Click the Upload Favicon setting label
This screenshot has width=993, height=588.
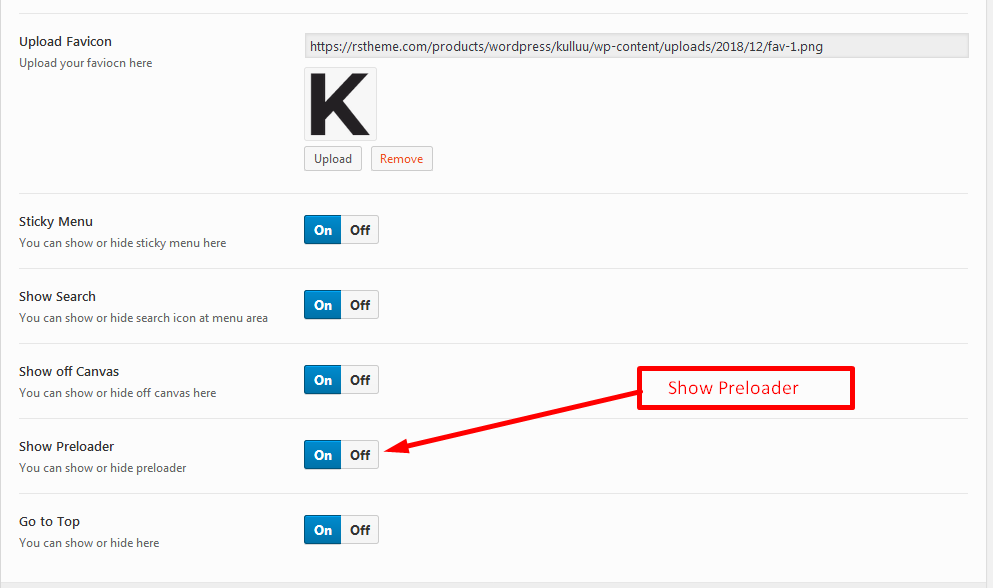point(65,42)
